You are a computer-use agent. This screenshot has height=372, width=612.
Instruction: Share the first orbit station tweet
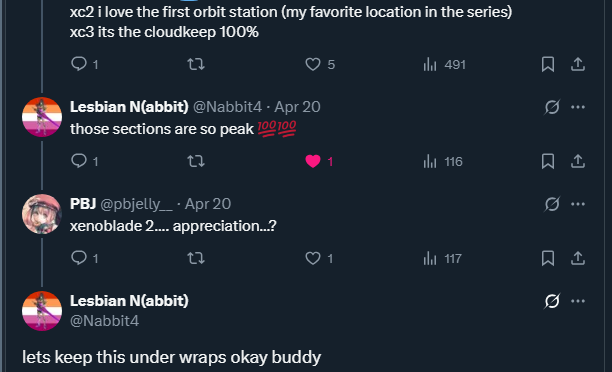[578, 64]
